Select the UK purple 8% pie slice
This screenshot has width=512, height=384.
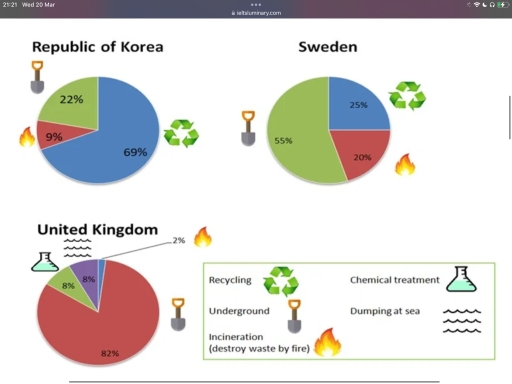coord(88,278)
